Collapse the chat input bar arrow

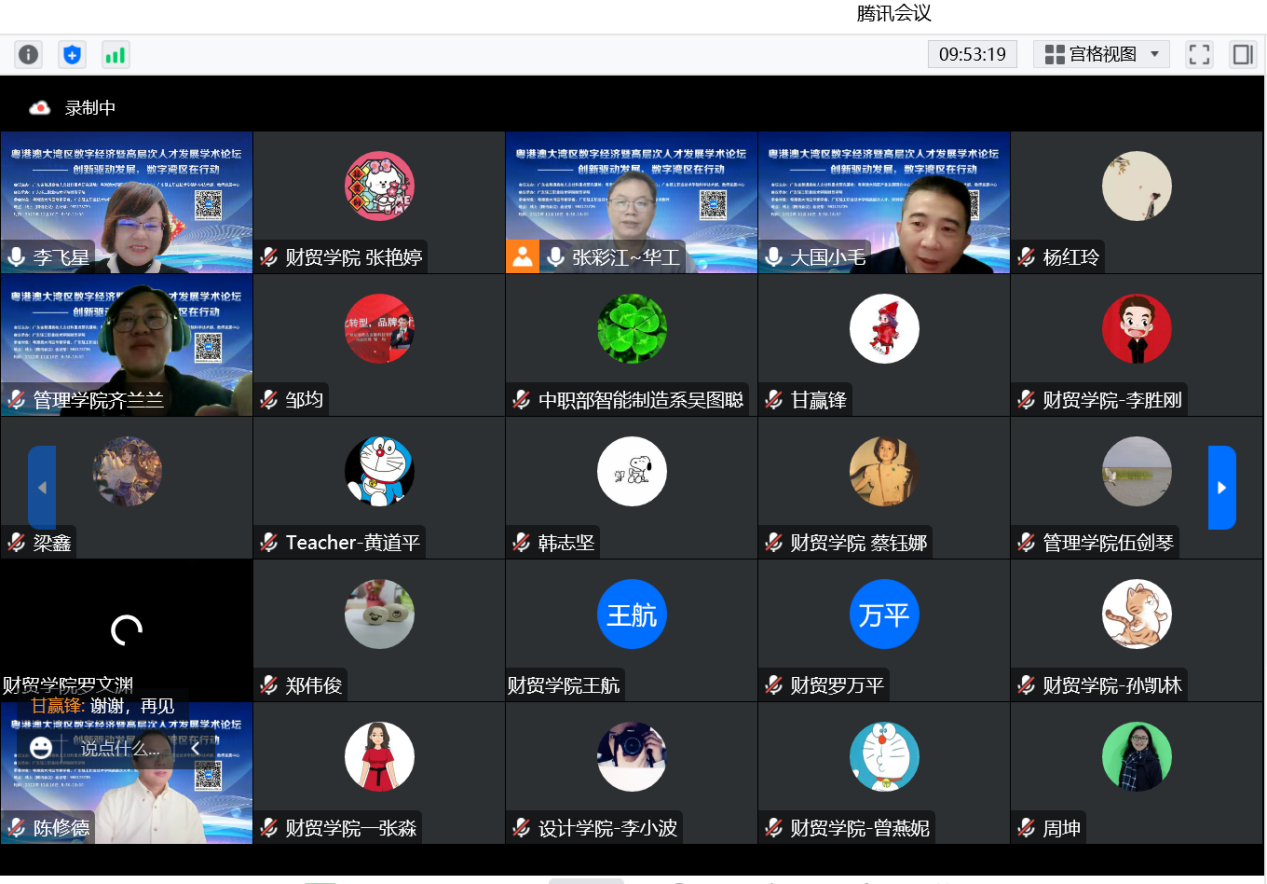(x=195, y=747)
